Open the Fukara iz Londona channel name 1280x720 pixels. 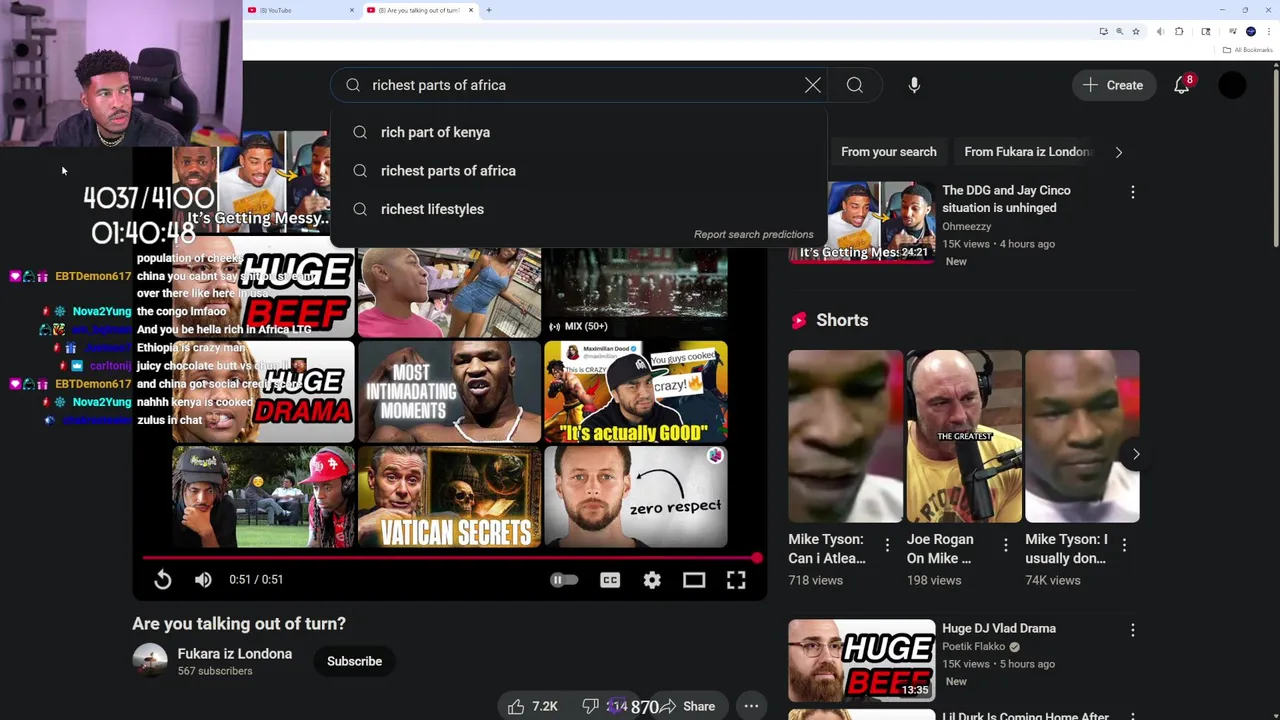(x=235, y=654)
